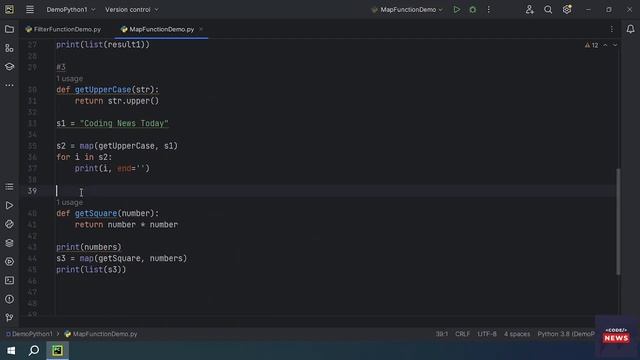Click print(numbers) line of code
Viewport: 640px width, 360px height.
[x=89, y=247]
